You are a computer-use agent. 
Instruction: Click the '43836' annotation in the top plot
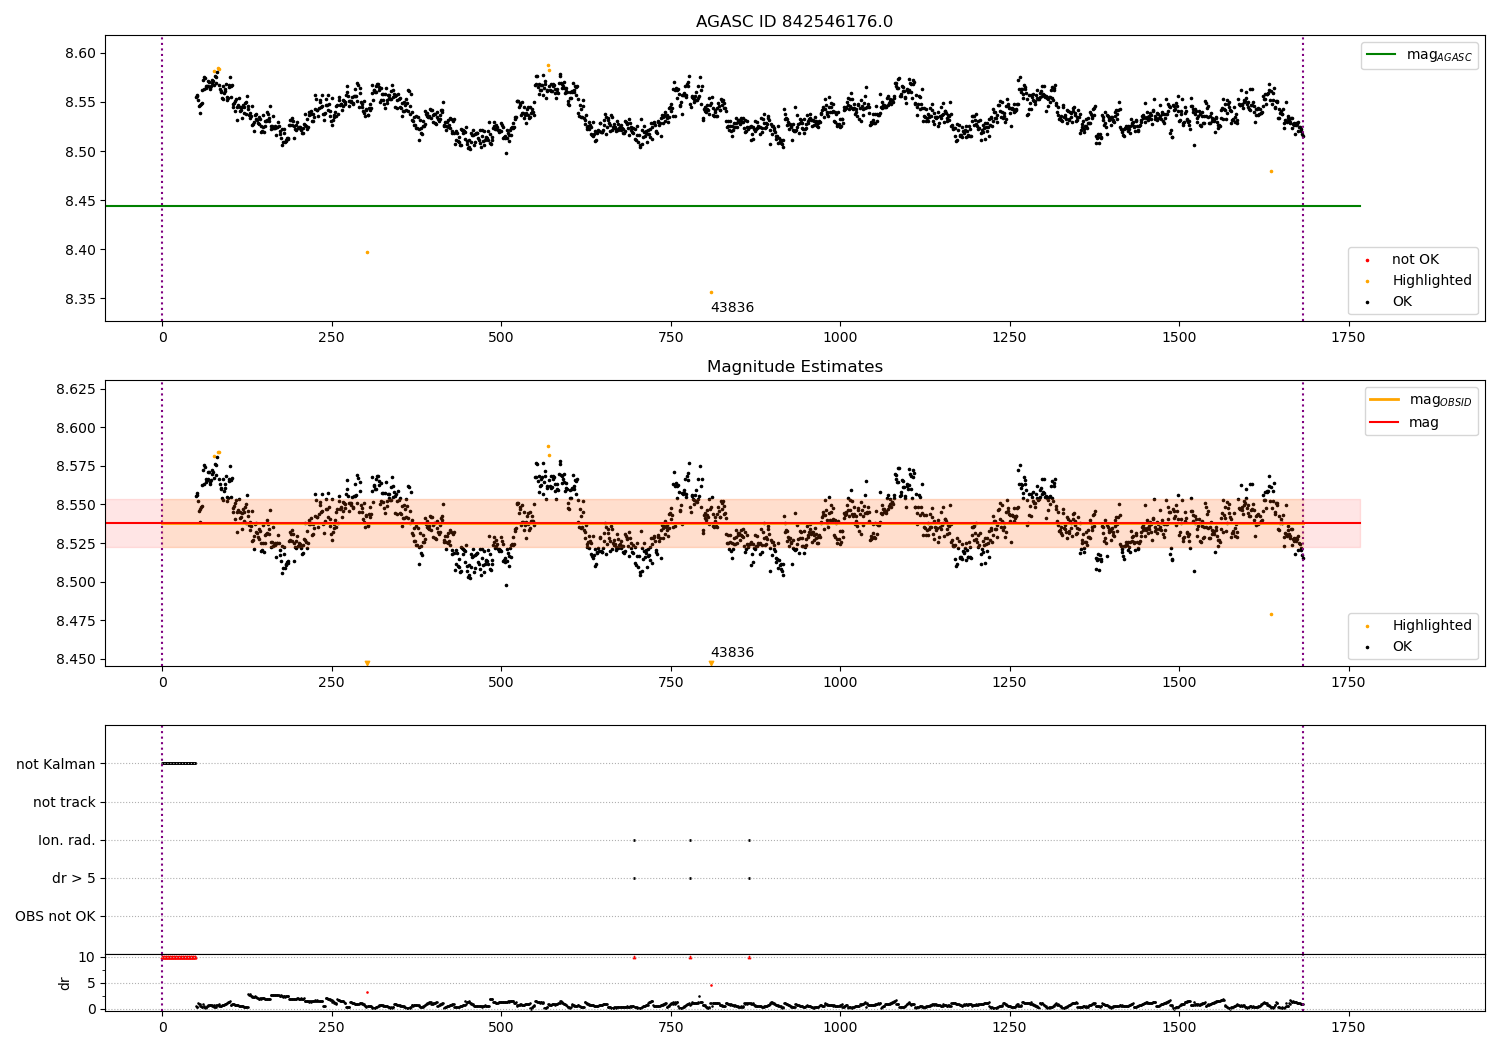click(x=732, y=307)
